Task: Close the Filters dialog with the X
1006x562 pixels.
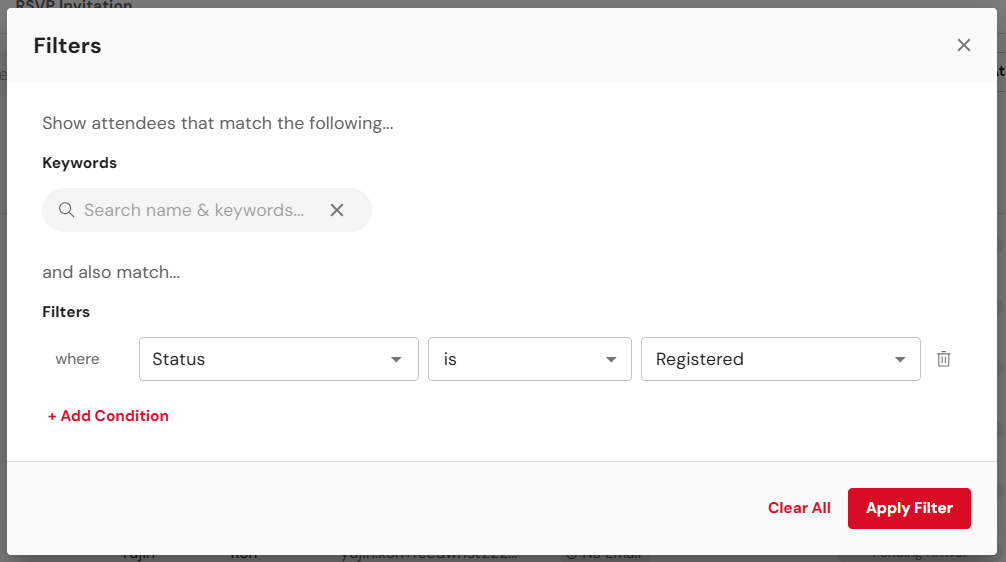Action: tap(964, 45)
